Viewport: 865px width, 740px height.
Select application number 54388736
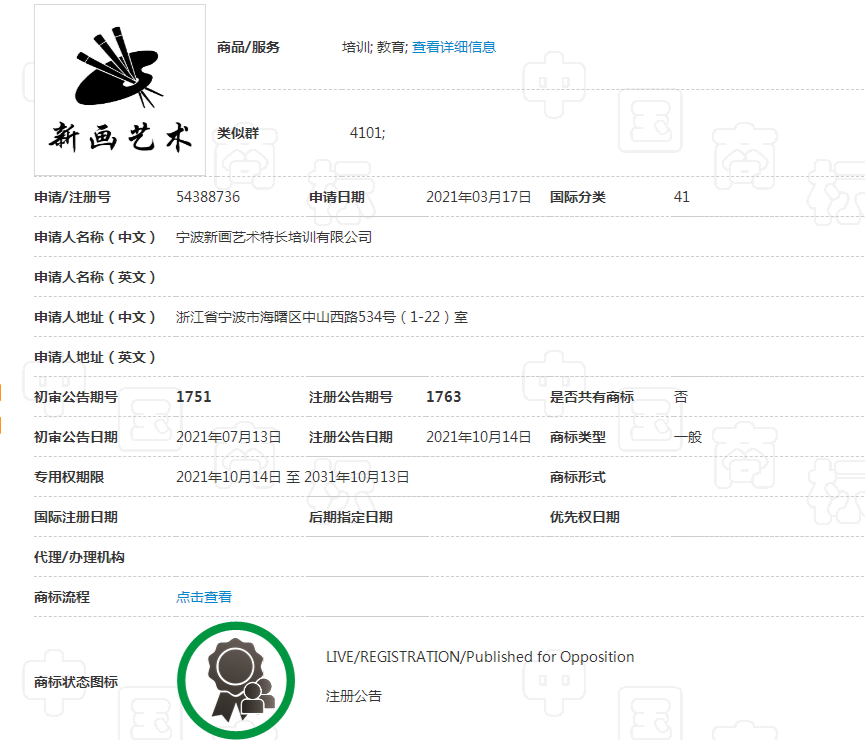click(208, 197)
